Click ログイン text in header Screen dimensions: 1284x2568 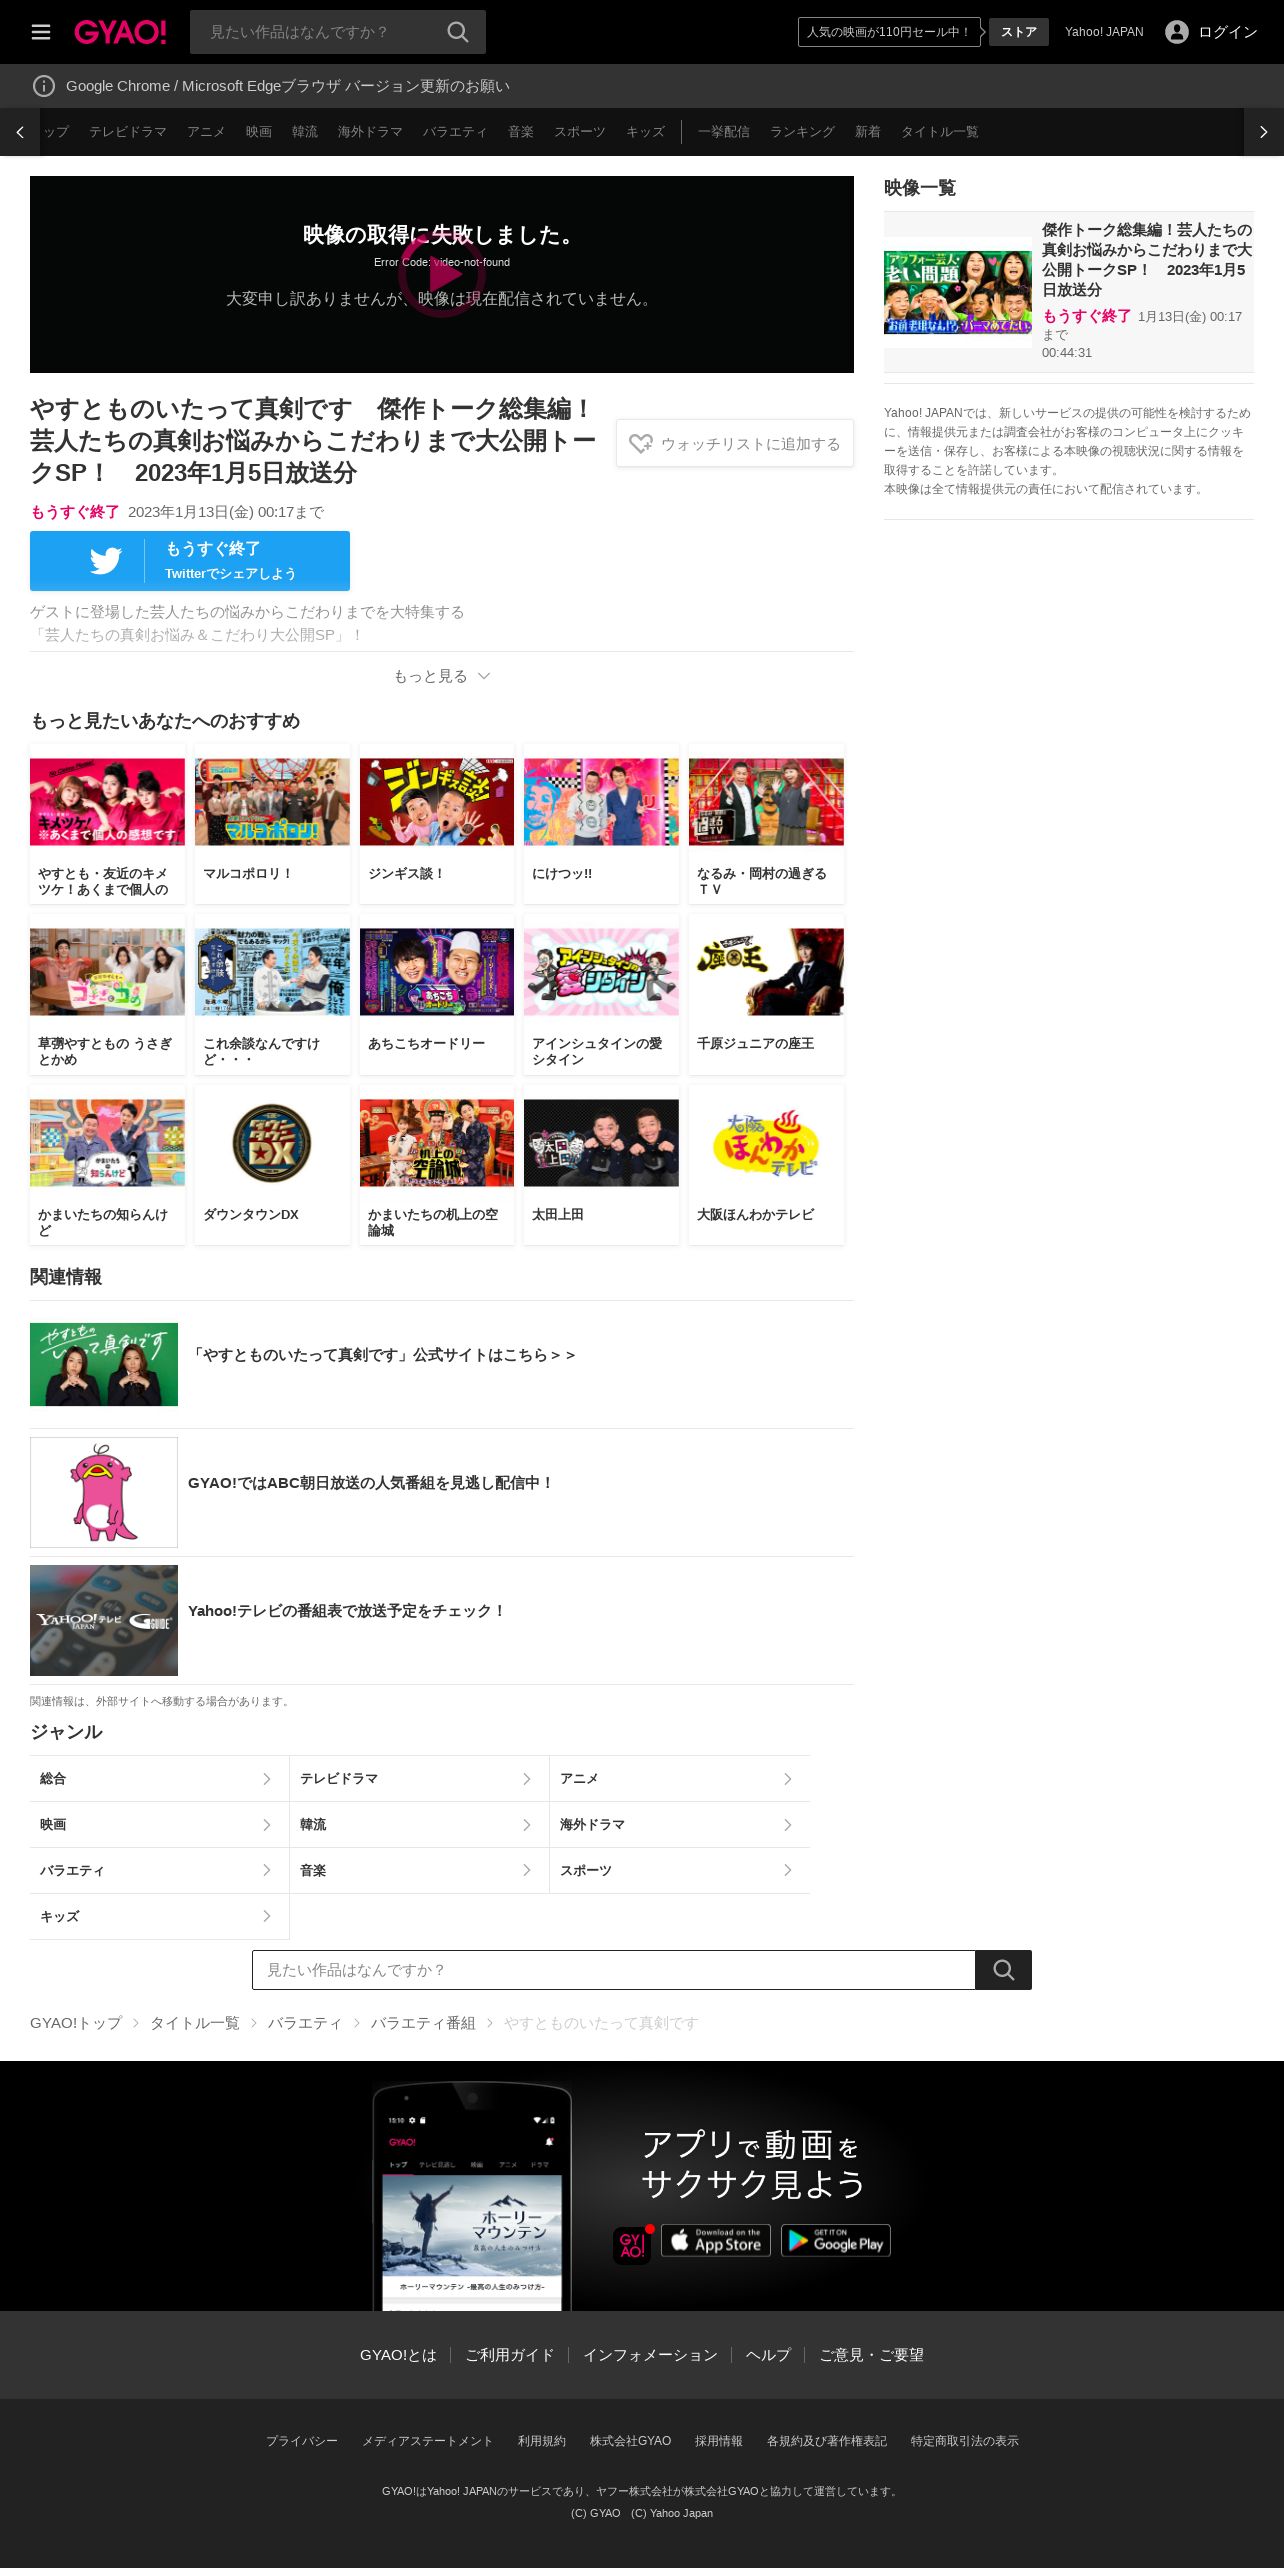click(1228, 32)
